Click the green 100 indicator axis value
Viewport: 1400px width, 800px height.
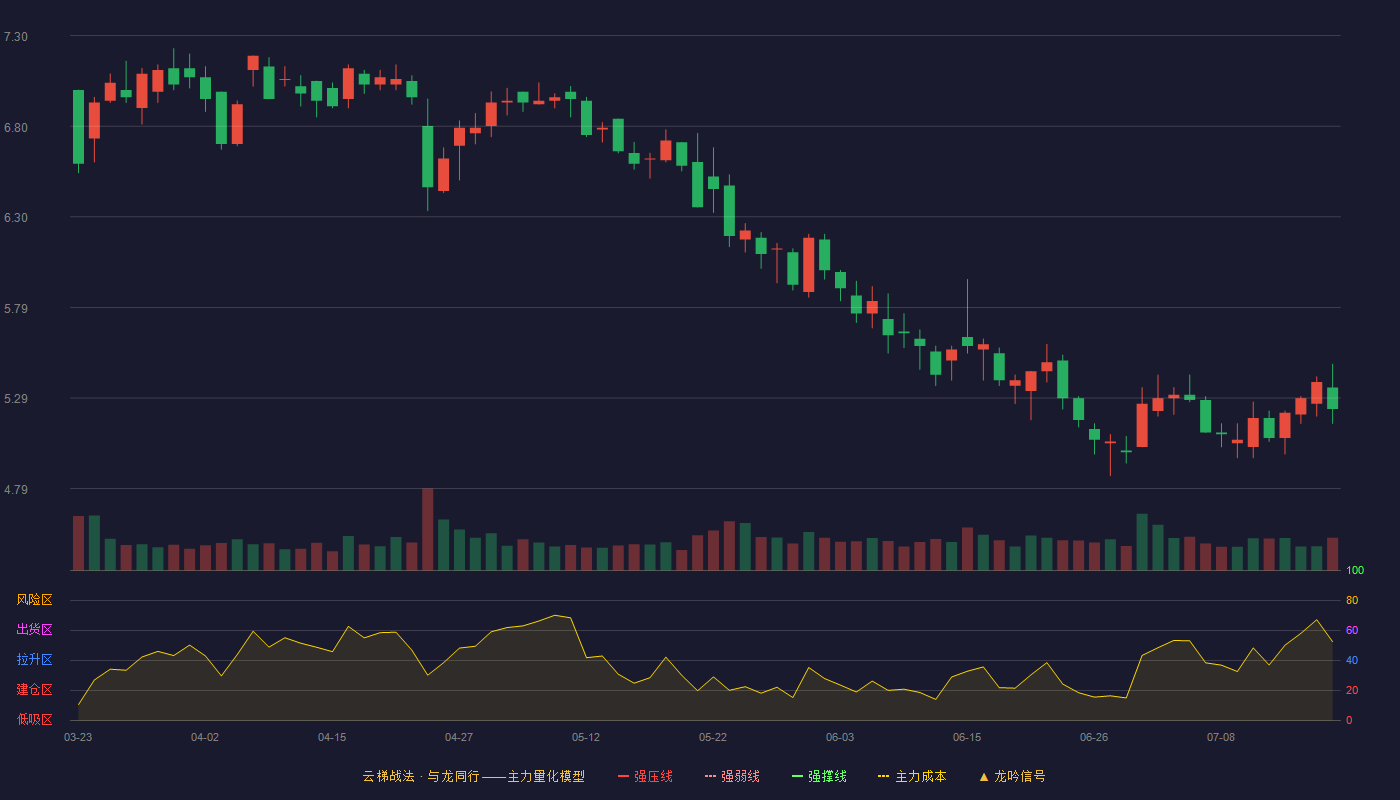(1355, 571)
